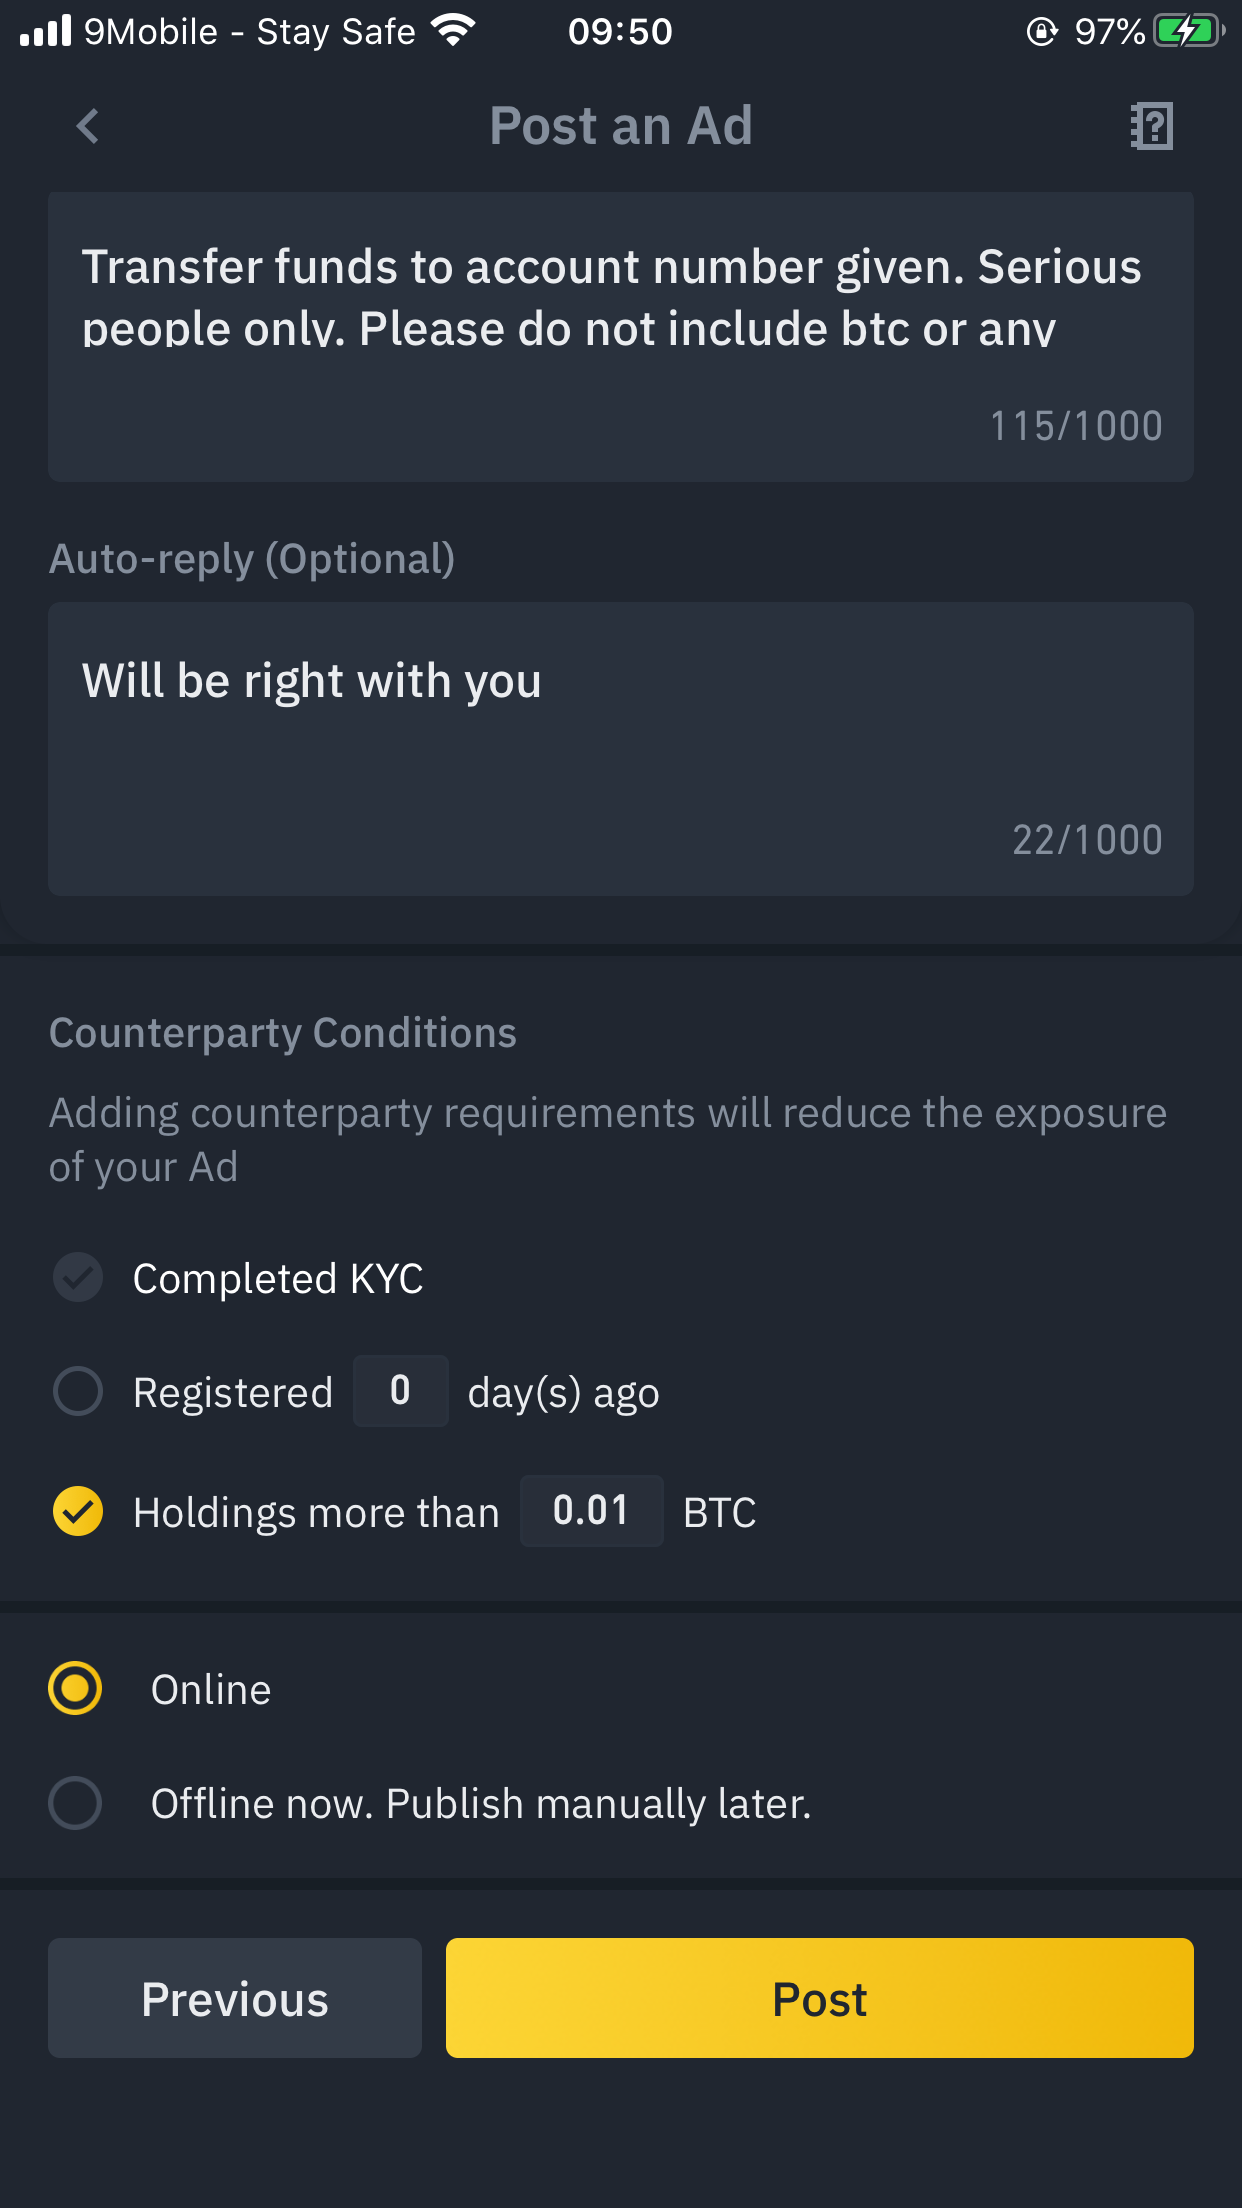1242x2208 pixels.
Task: Edit the registered days number field
Action: (401, 1391)
